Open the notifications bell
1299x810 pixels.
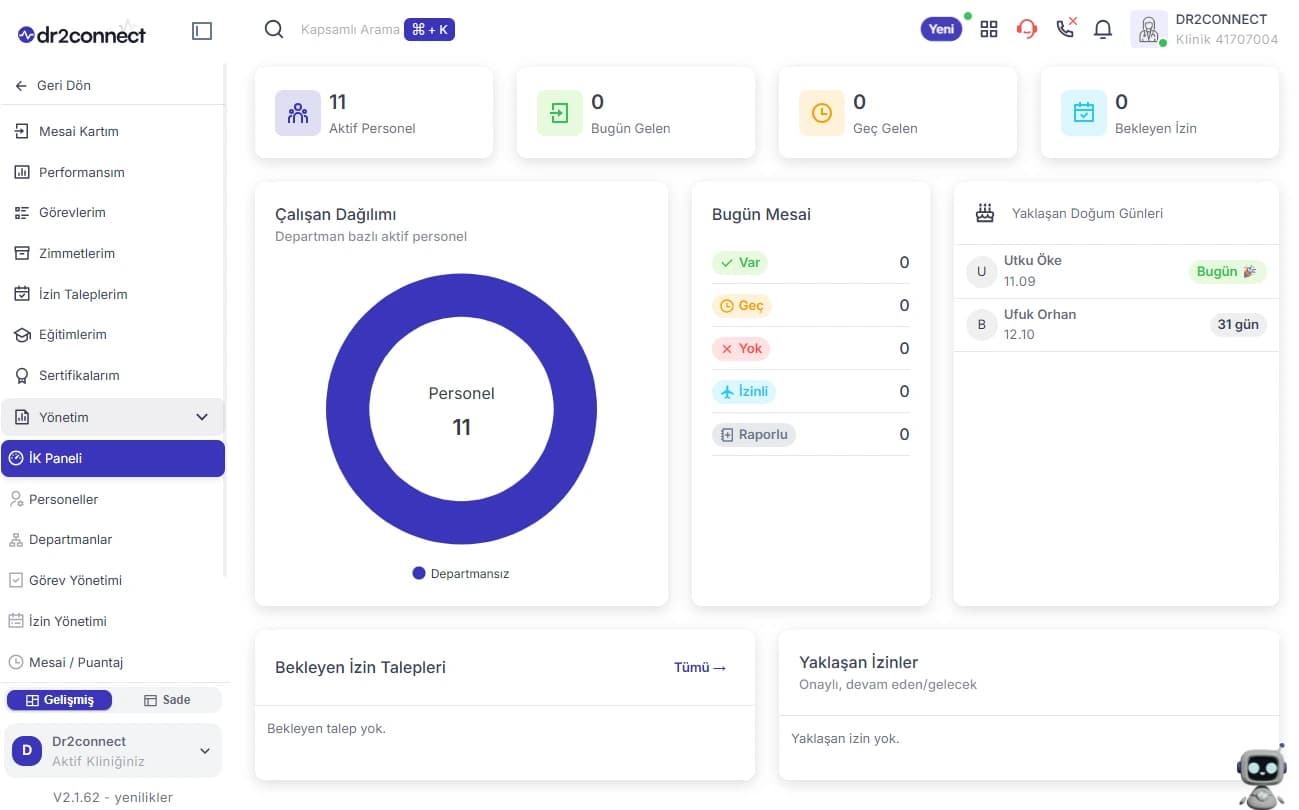click(1103, 29)
